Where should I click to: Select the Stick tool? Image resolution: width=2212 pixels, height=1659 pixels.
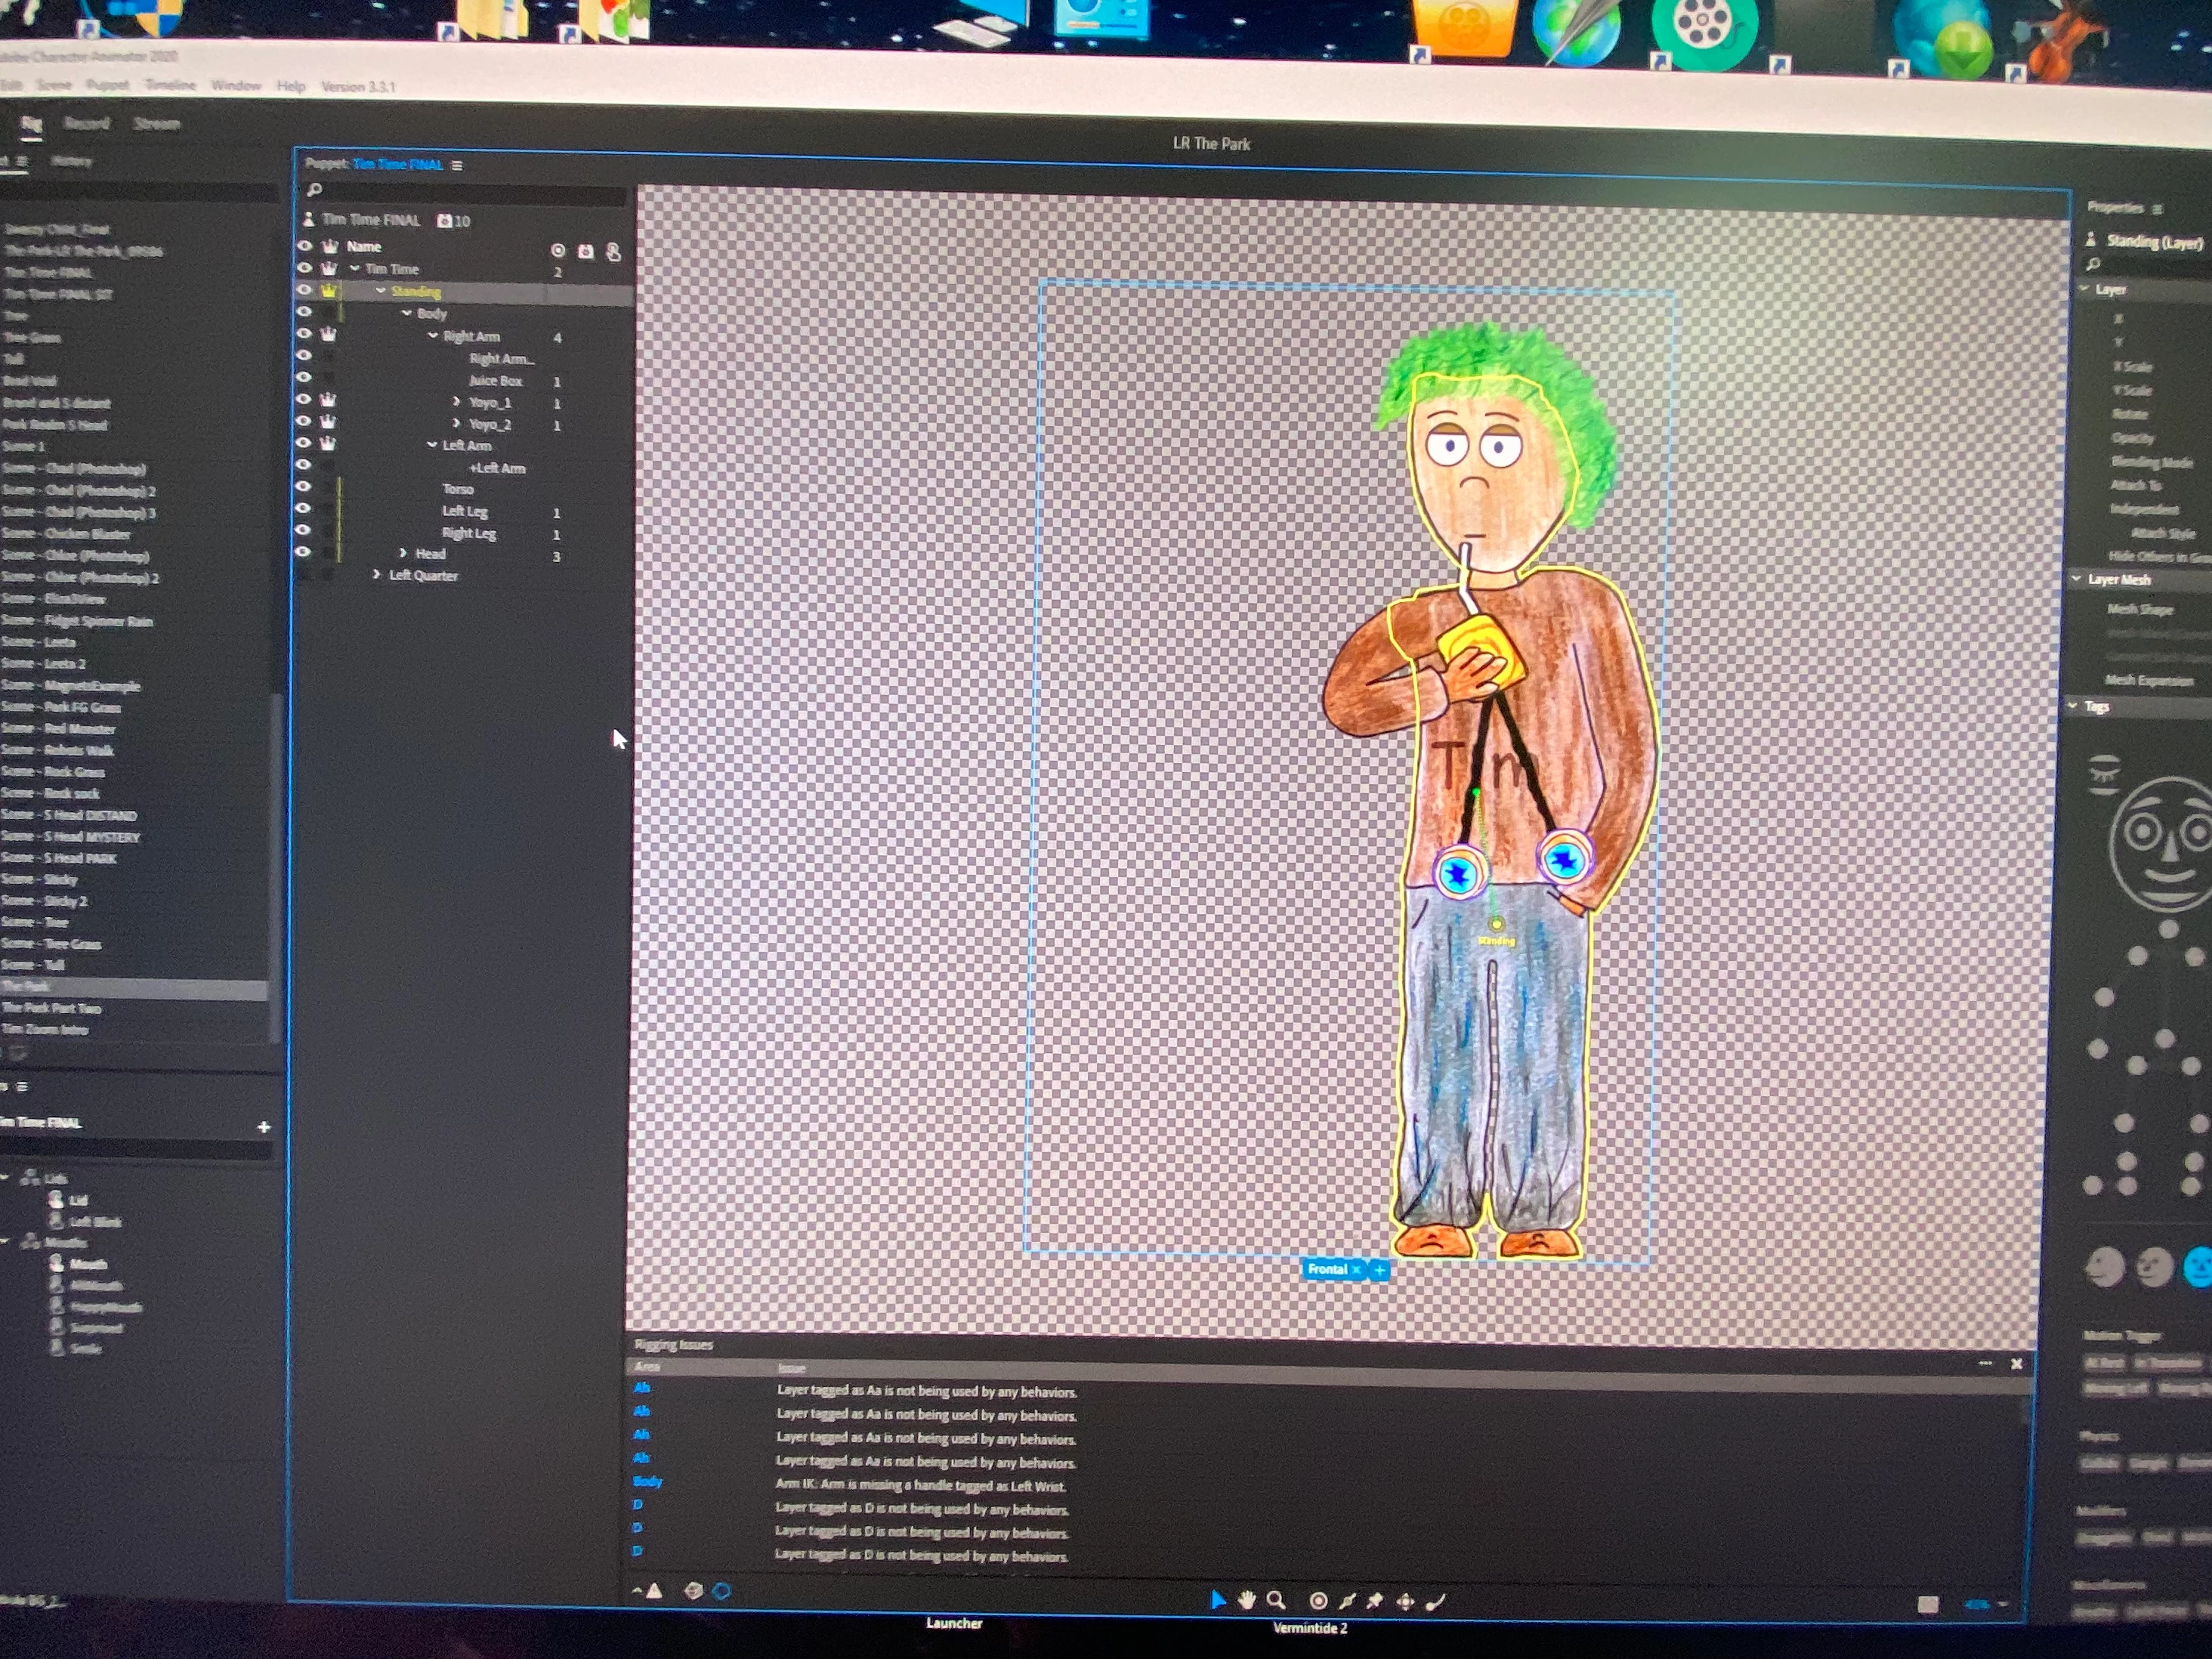coord(1348,1602)
